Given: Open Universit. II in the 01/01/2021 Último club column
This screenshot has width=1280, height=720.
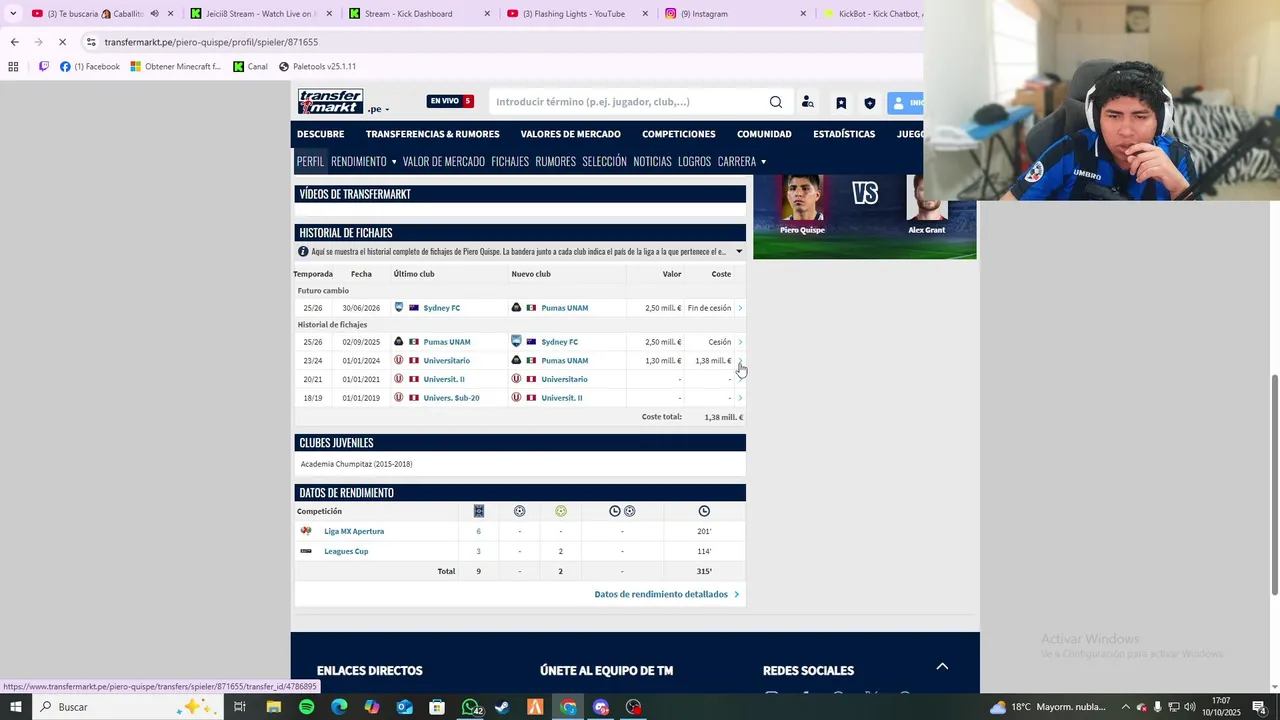Looking at the screenshot, I should click(x=444, y=380).
